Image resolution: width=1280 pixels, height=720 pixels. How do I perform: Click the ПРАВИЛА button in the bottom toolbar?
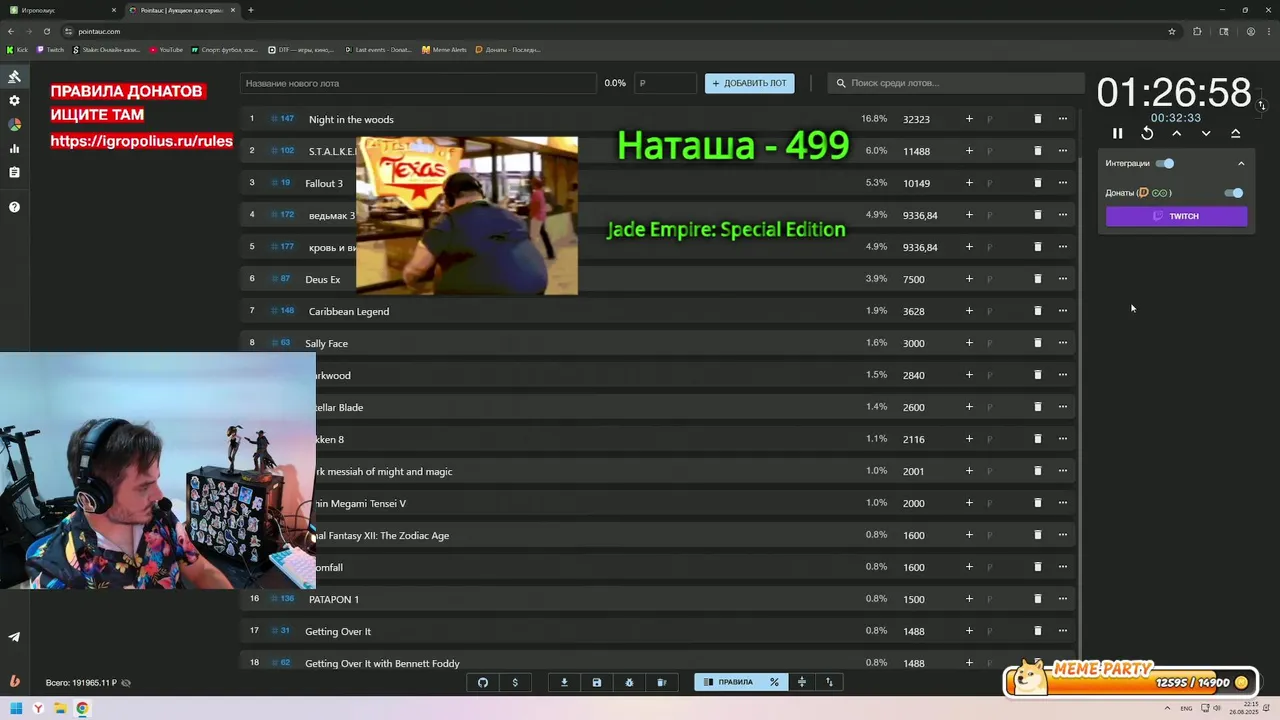tap(728, 682)
